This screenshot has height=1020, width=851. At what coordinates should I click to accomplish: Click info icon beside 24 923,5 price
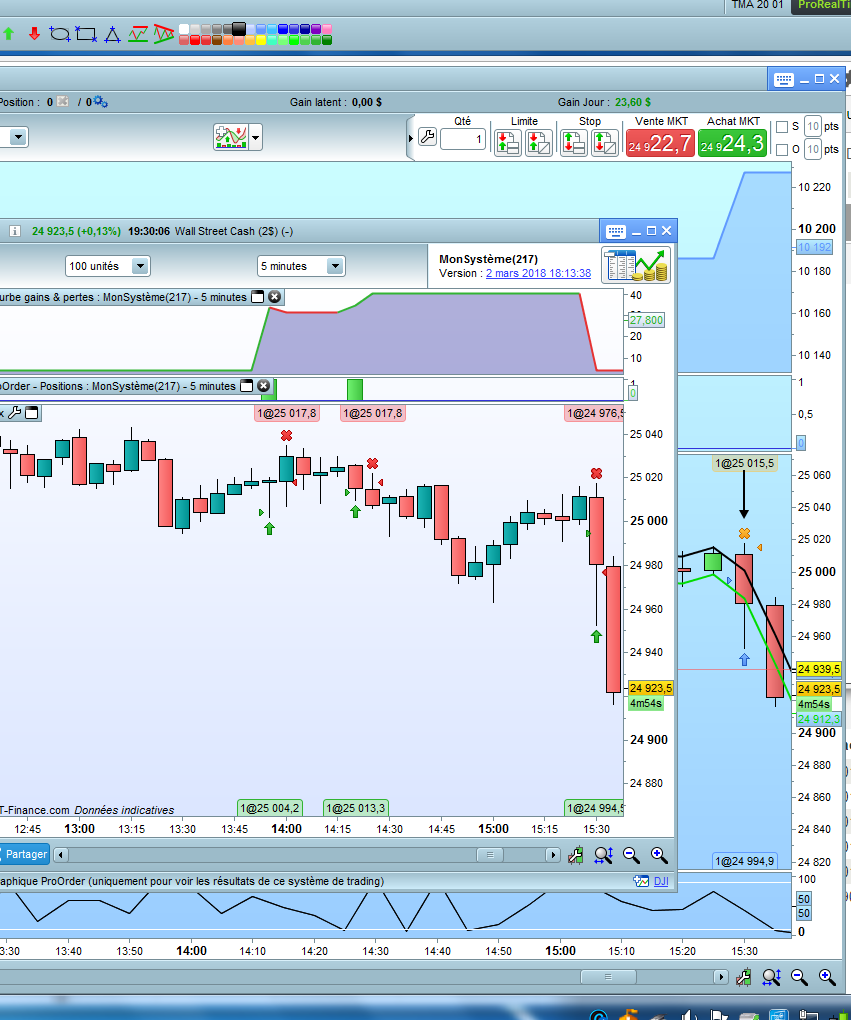(x=15, y=231)
